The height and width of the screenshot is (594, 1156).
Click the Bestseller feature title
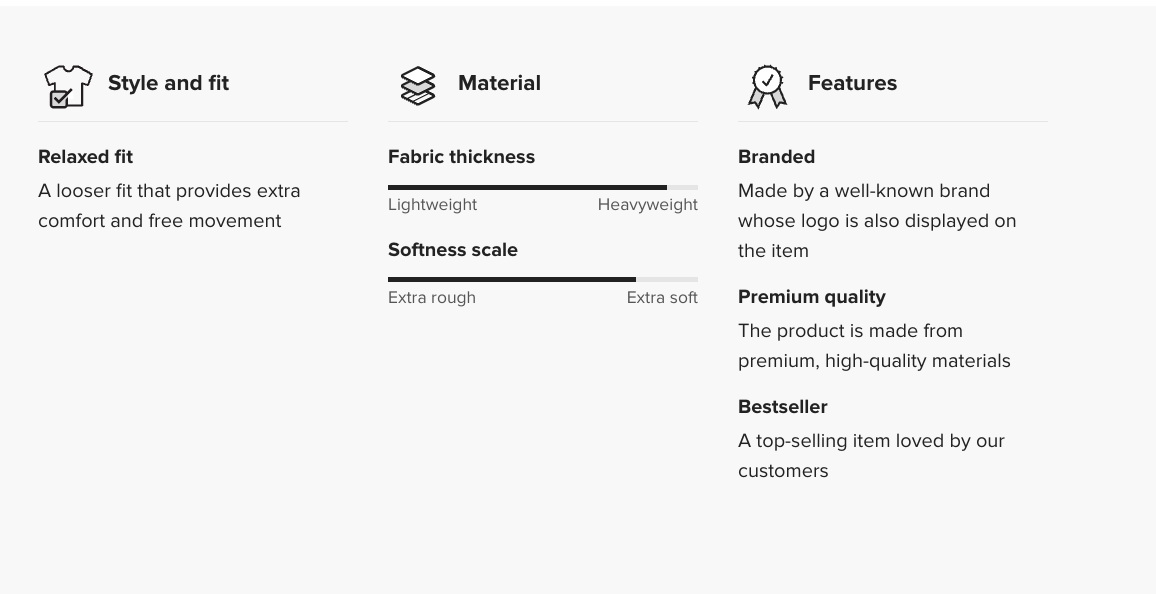pos(782,407)
